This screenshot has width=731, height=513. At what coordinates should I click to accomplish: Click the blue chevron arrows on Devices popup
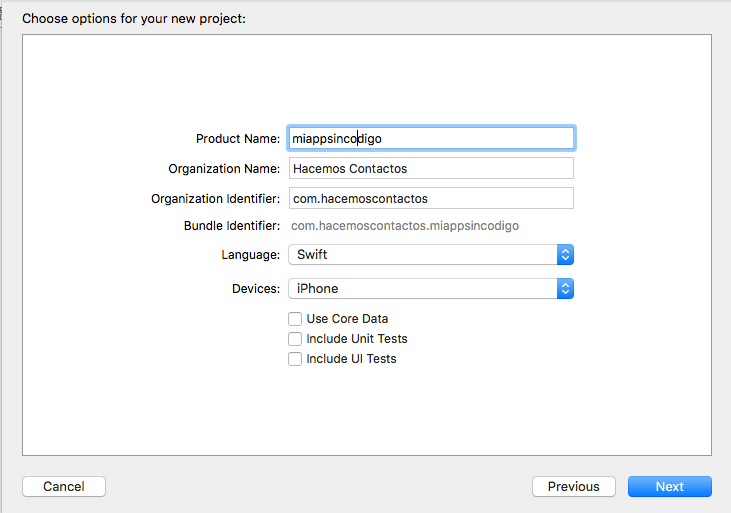tap(565, 289)
